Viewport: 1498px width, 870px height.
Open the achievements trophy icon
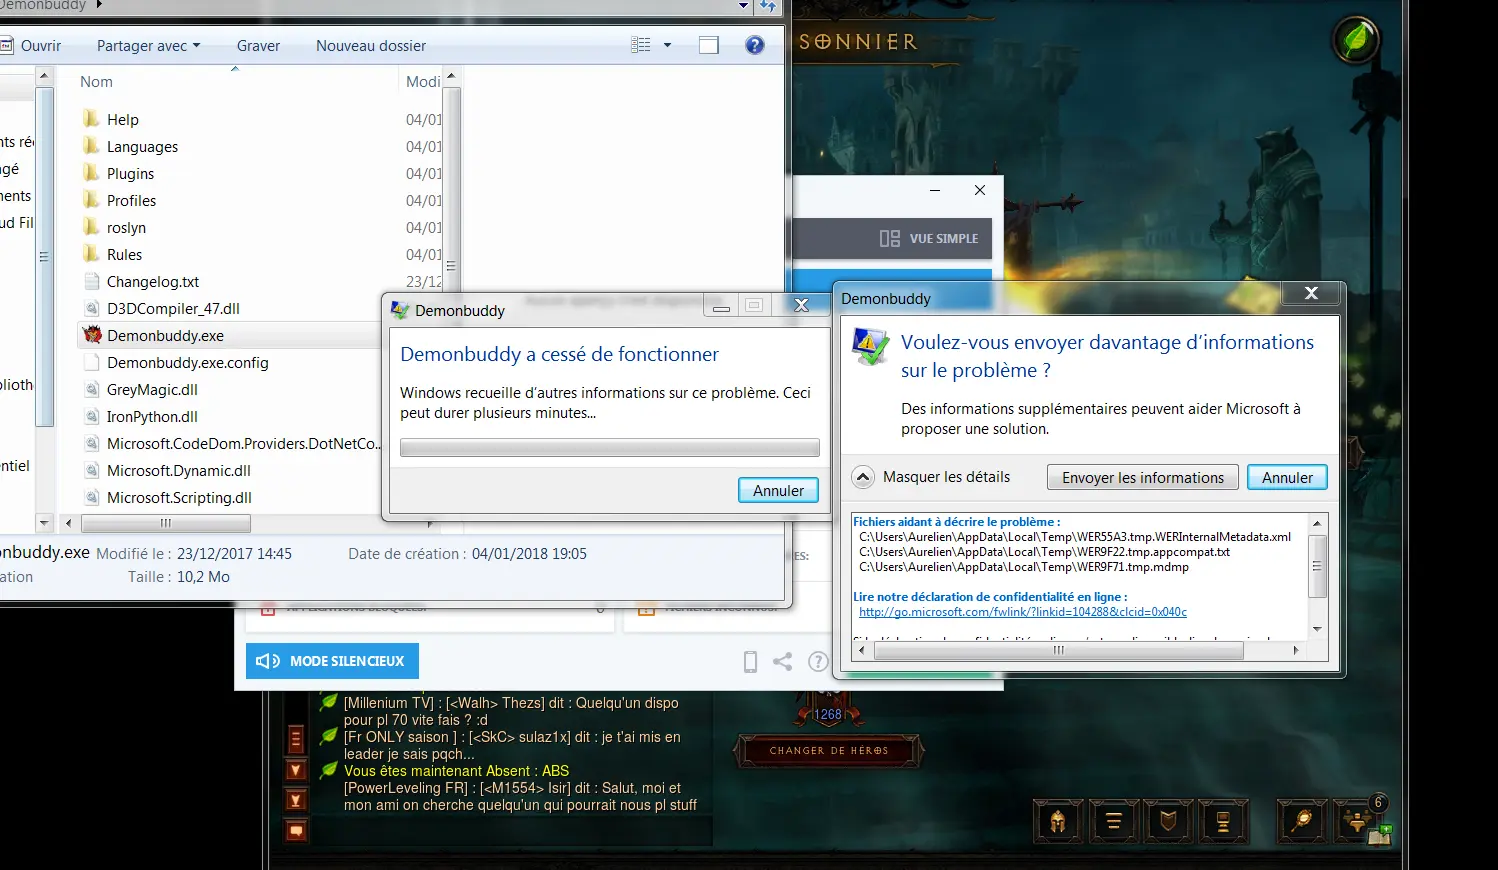[1224, 820]
